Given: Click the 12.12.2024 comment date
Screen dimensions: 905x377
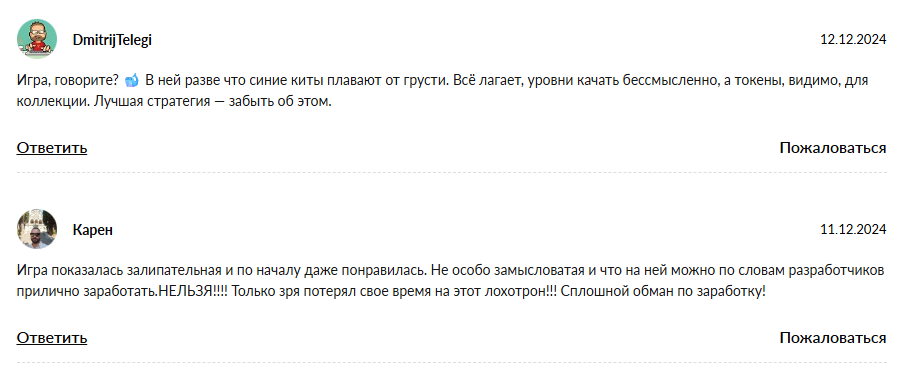Looking at the screenshot, I should pyautogui.click(x=853, y=40).
